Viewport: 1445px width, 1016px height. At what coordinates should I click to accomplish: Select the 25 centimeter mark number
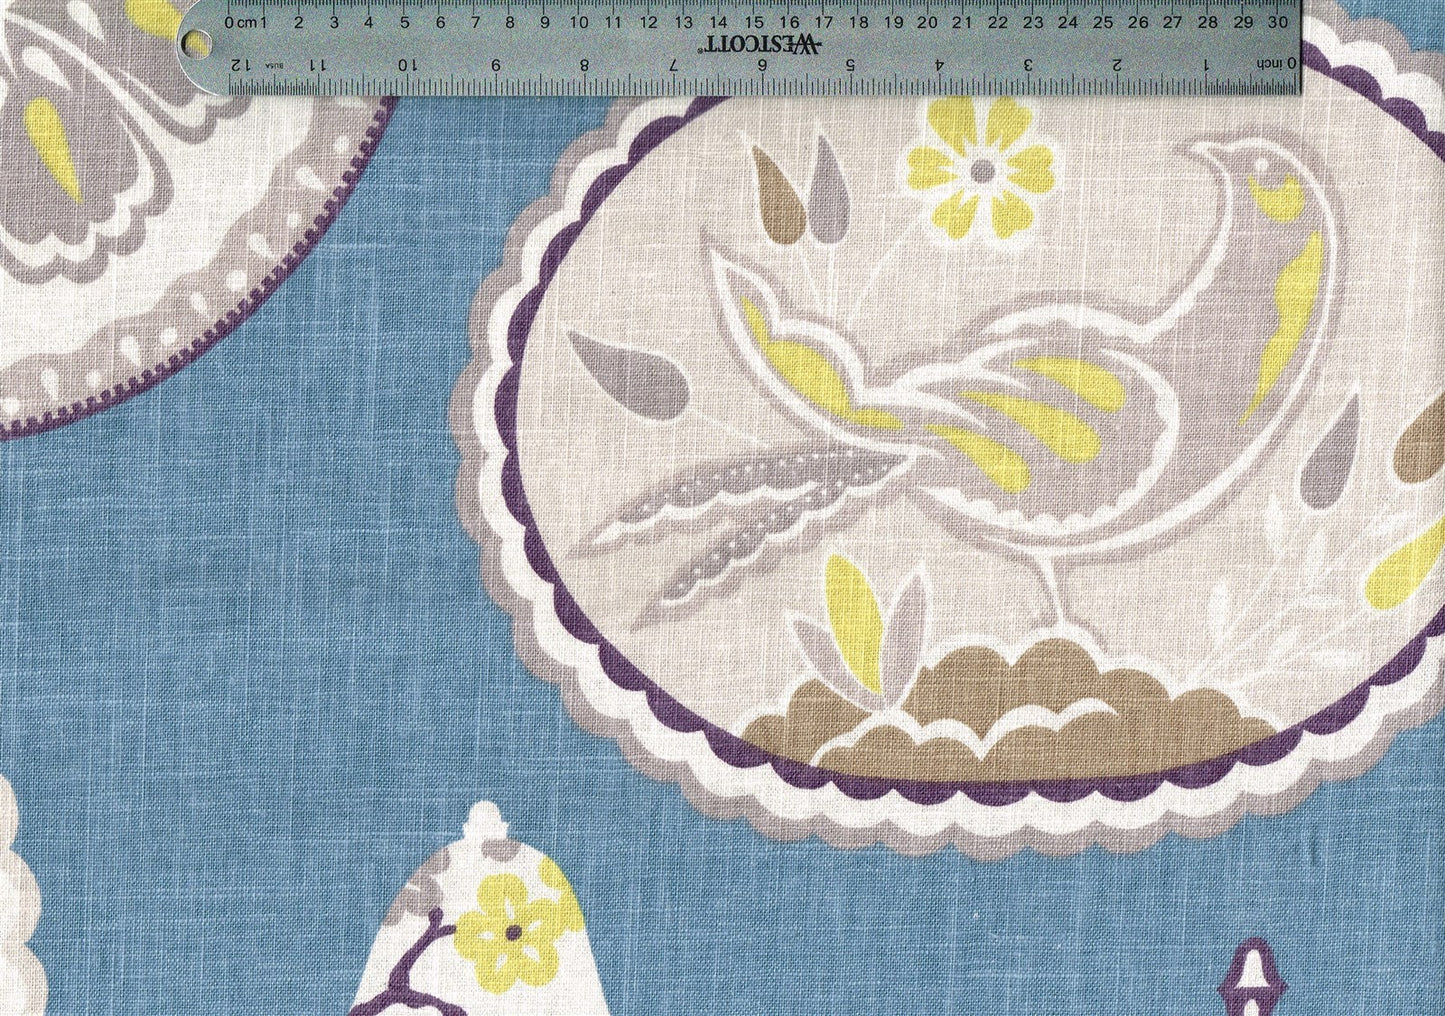[1103, 21]
